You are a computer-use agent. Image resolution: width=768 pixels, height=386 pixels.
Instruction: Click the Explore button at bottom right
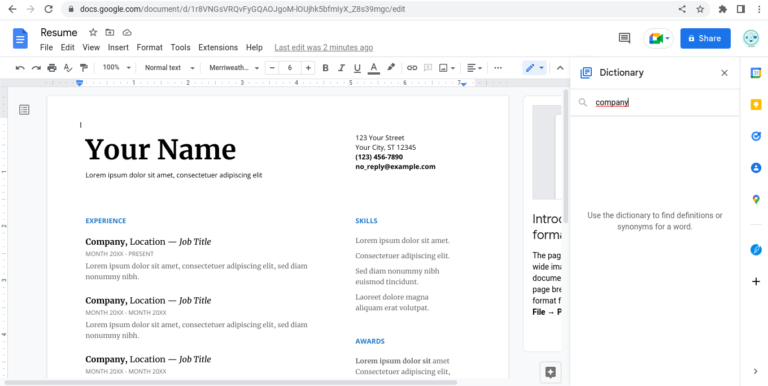pyautogui.click(x=551, y=372)
